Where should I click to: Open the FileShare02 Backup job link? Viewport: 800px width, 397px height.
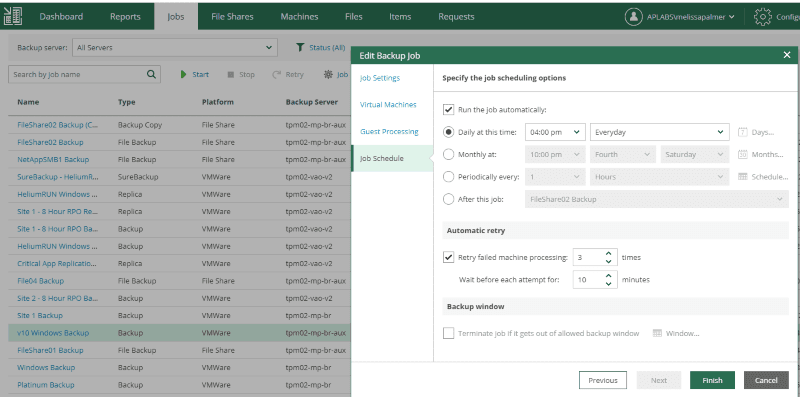pos(50,142)
